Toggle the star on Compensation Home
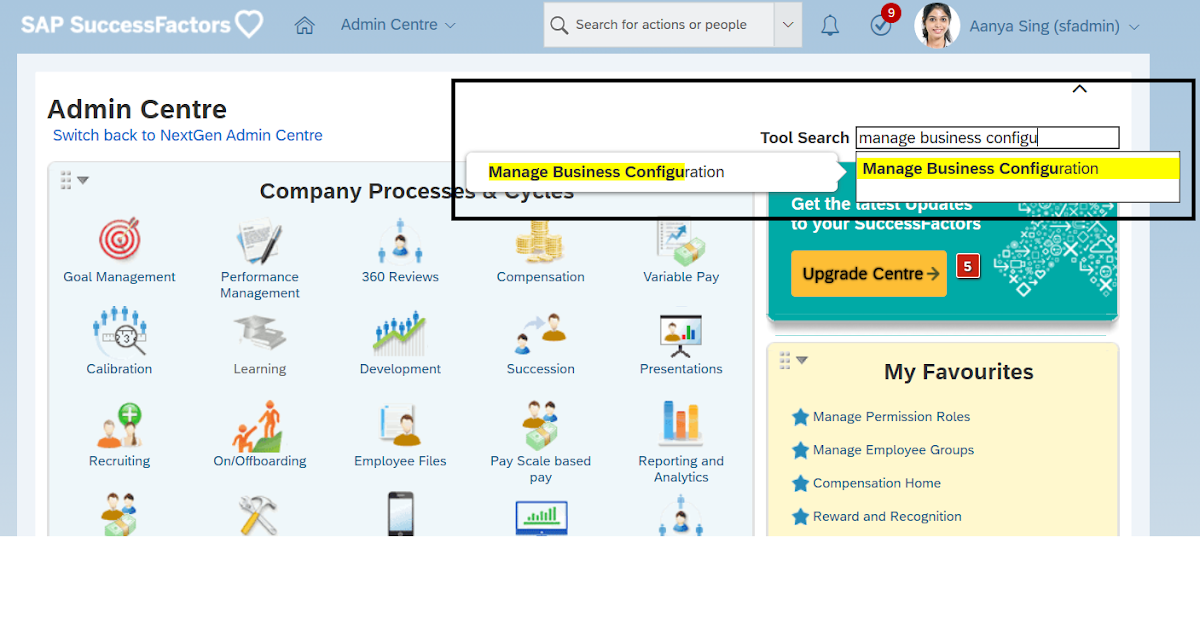Screen dimensions: 1200x630 800,483
